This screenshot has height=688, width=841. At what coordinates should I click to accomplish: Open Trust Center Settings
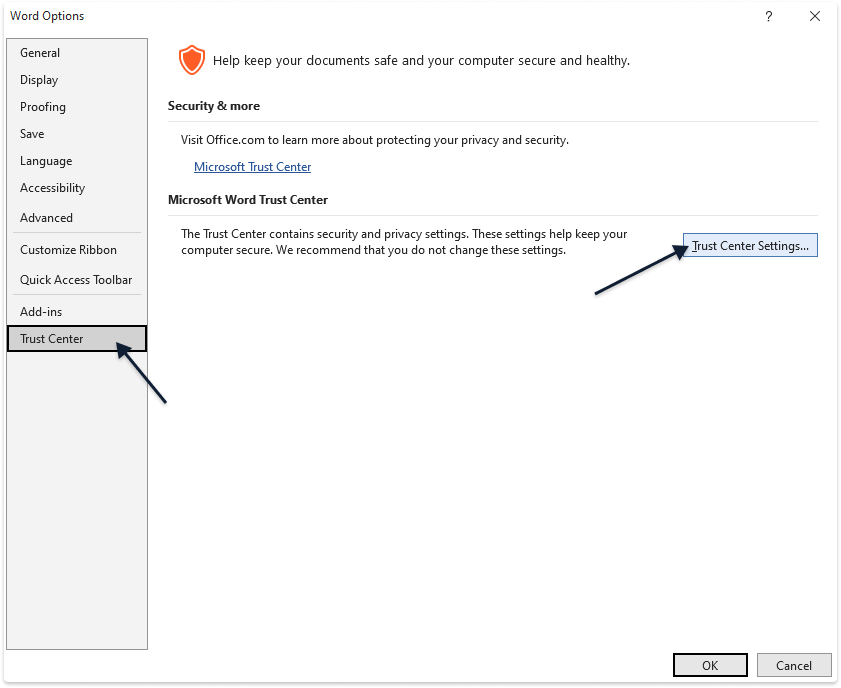(x=750, y=246)
